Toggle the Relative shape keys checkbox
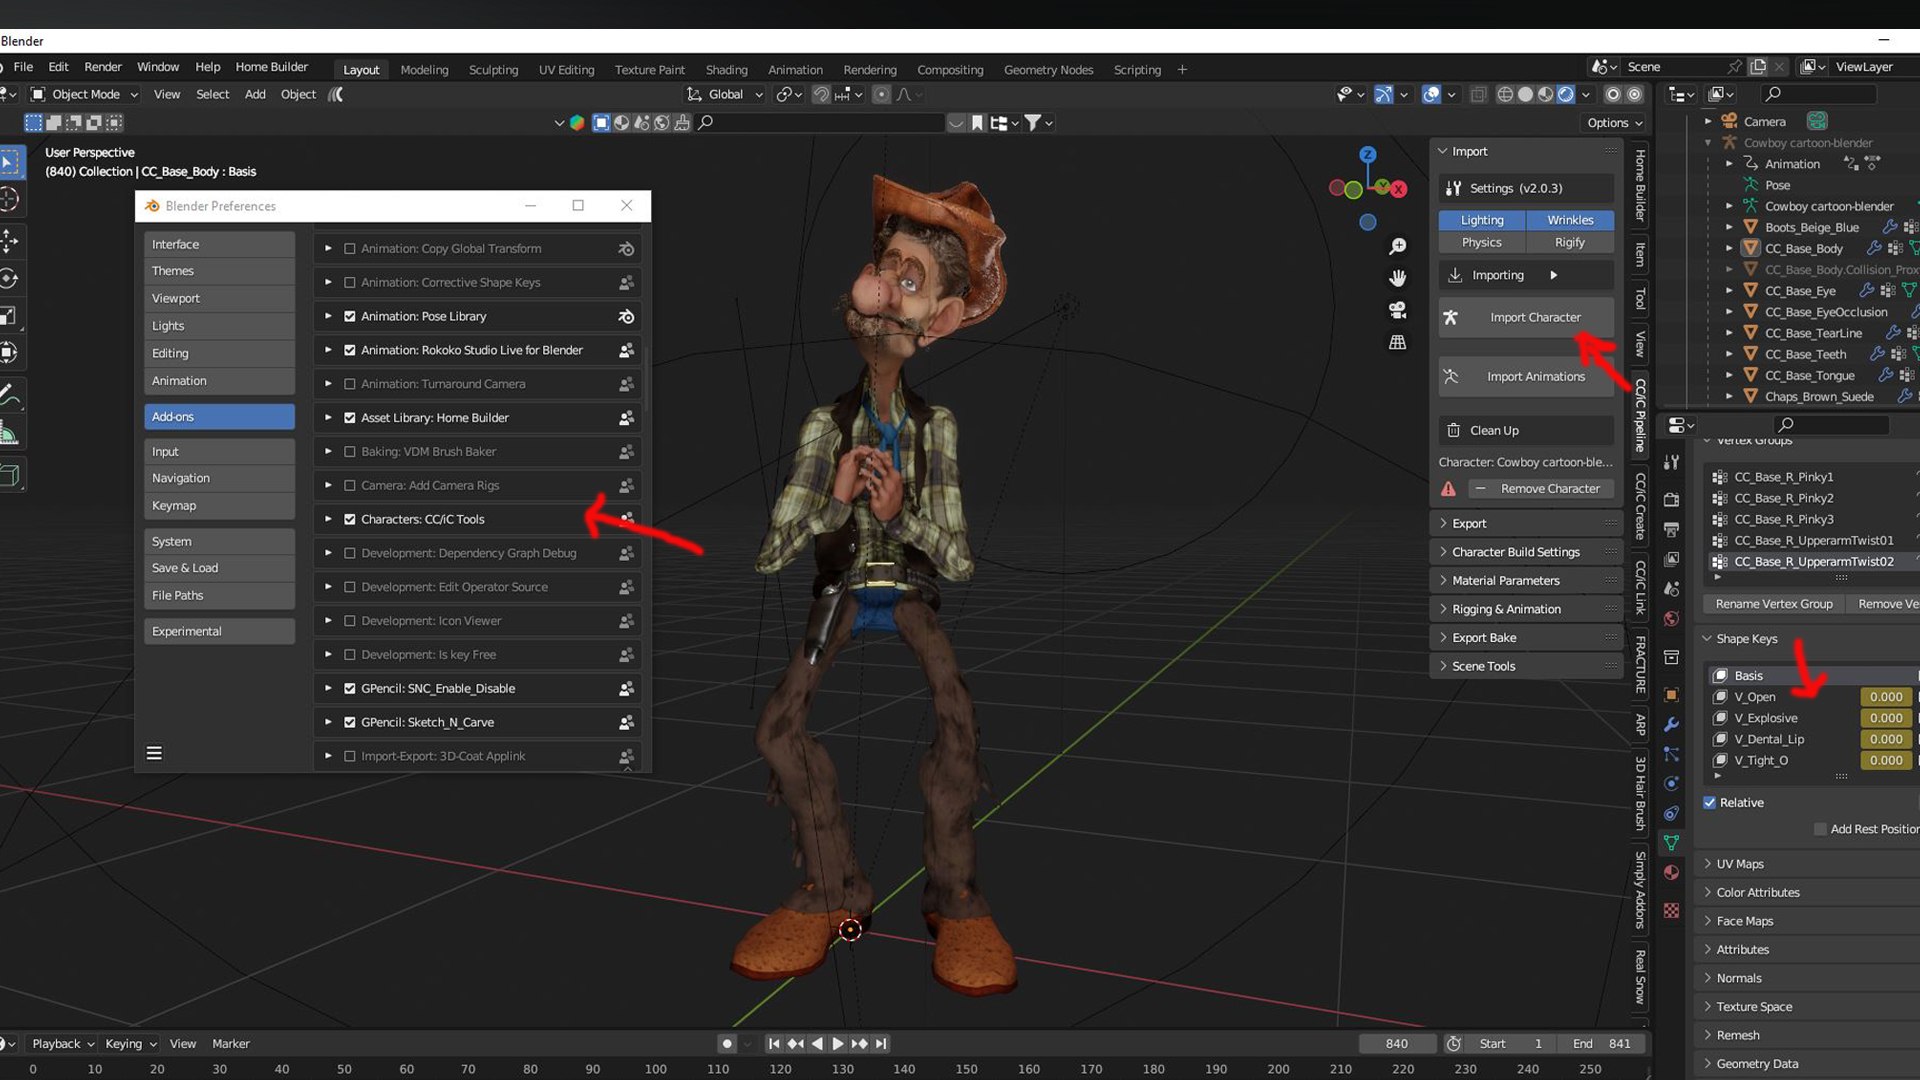This screenshot has height=1080, width=1920. click(1710, 802)
